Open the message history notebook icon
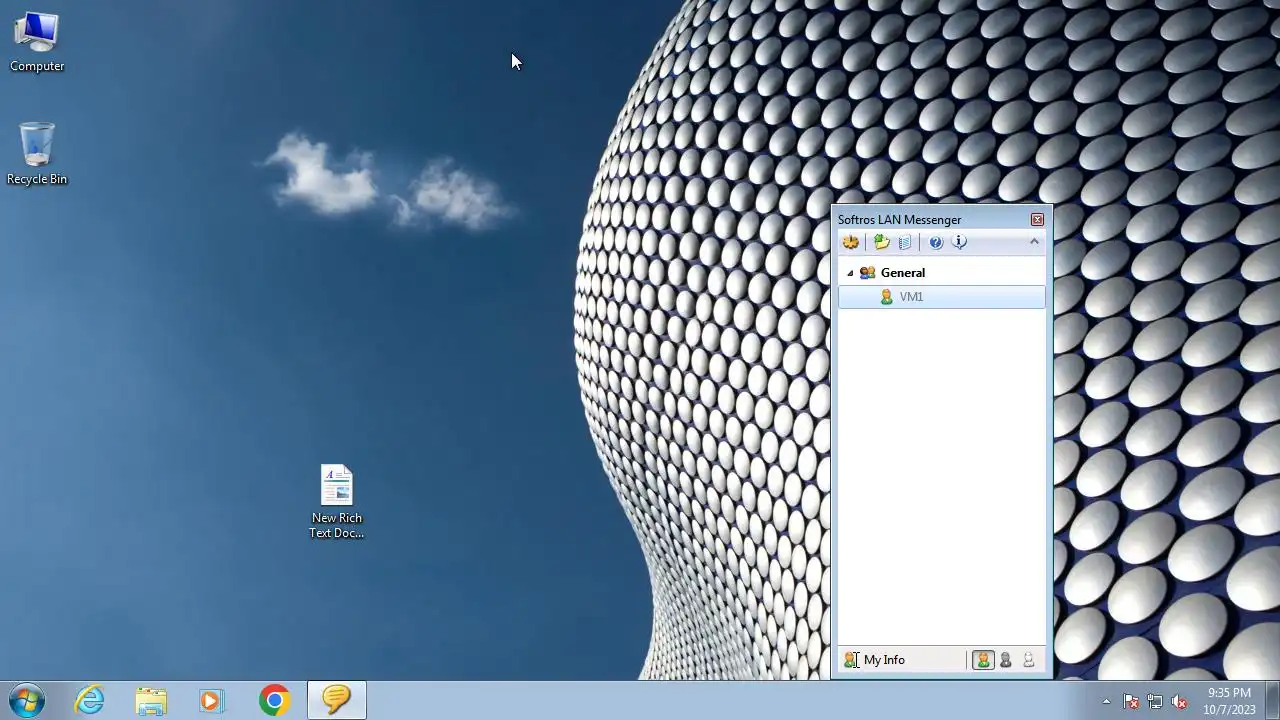The width and height of the screenshot is (1280, 720). tap(905, 242)
